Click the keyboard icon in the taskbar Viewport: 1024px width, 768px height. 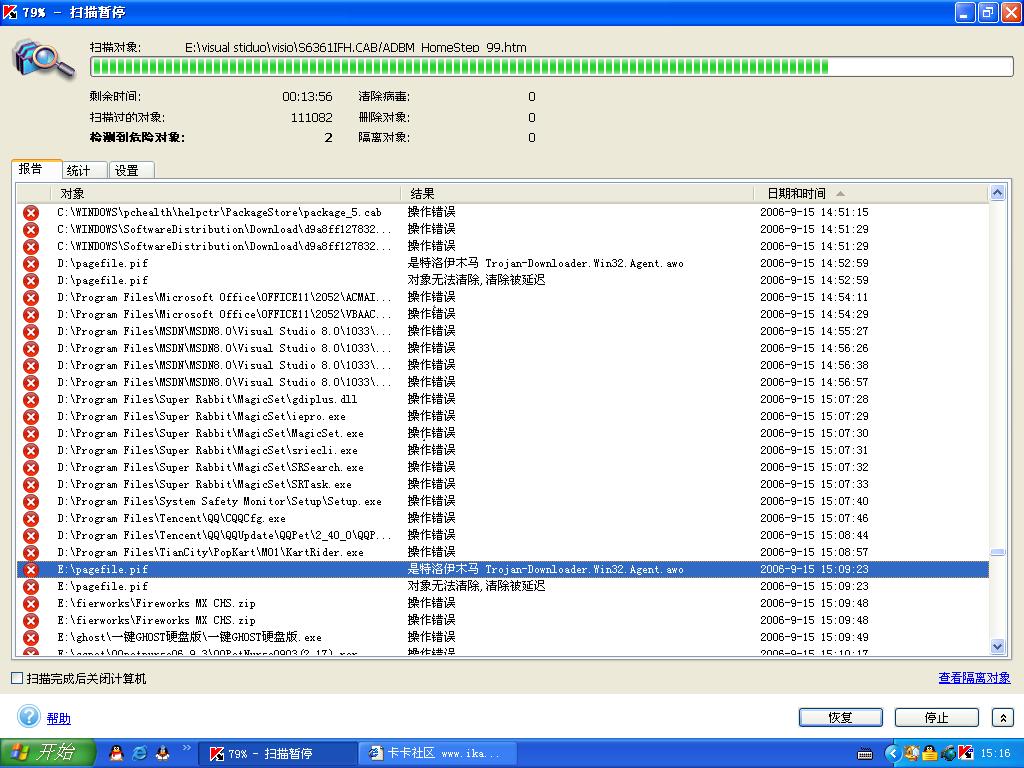click(865, 753)
